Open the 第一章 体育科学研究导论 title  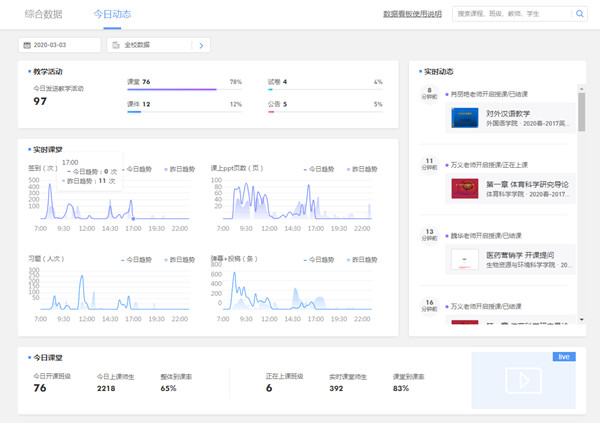pos(527,185)
